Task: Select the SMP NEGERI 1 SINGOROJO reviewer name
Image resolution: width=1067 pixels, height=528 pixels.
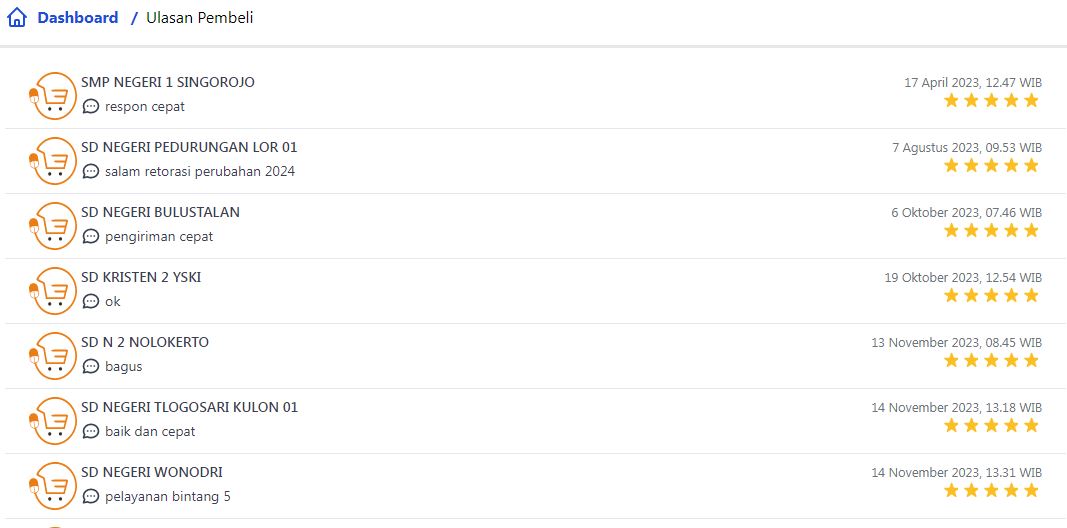Action: [168, 82]
